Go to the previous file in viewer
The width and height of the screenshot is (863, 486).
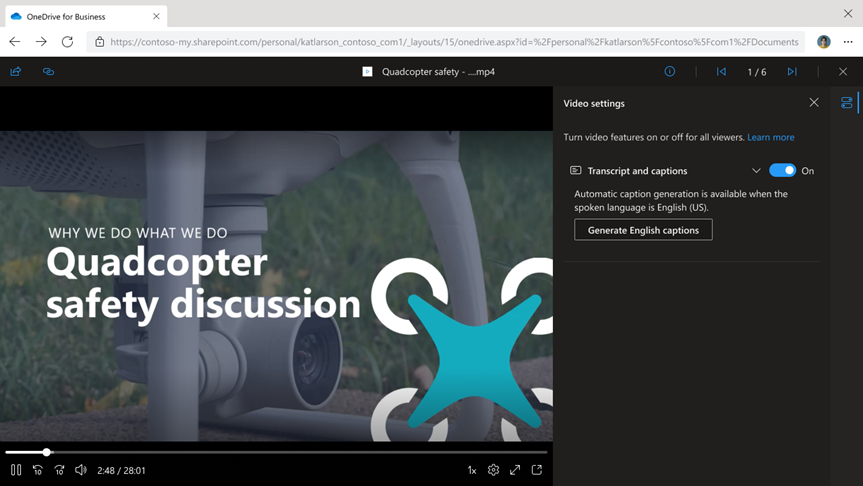tap(721, 72)
